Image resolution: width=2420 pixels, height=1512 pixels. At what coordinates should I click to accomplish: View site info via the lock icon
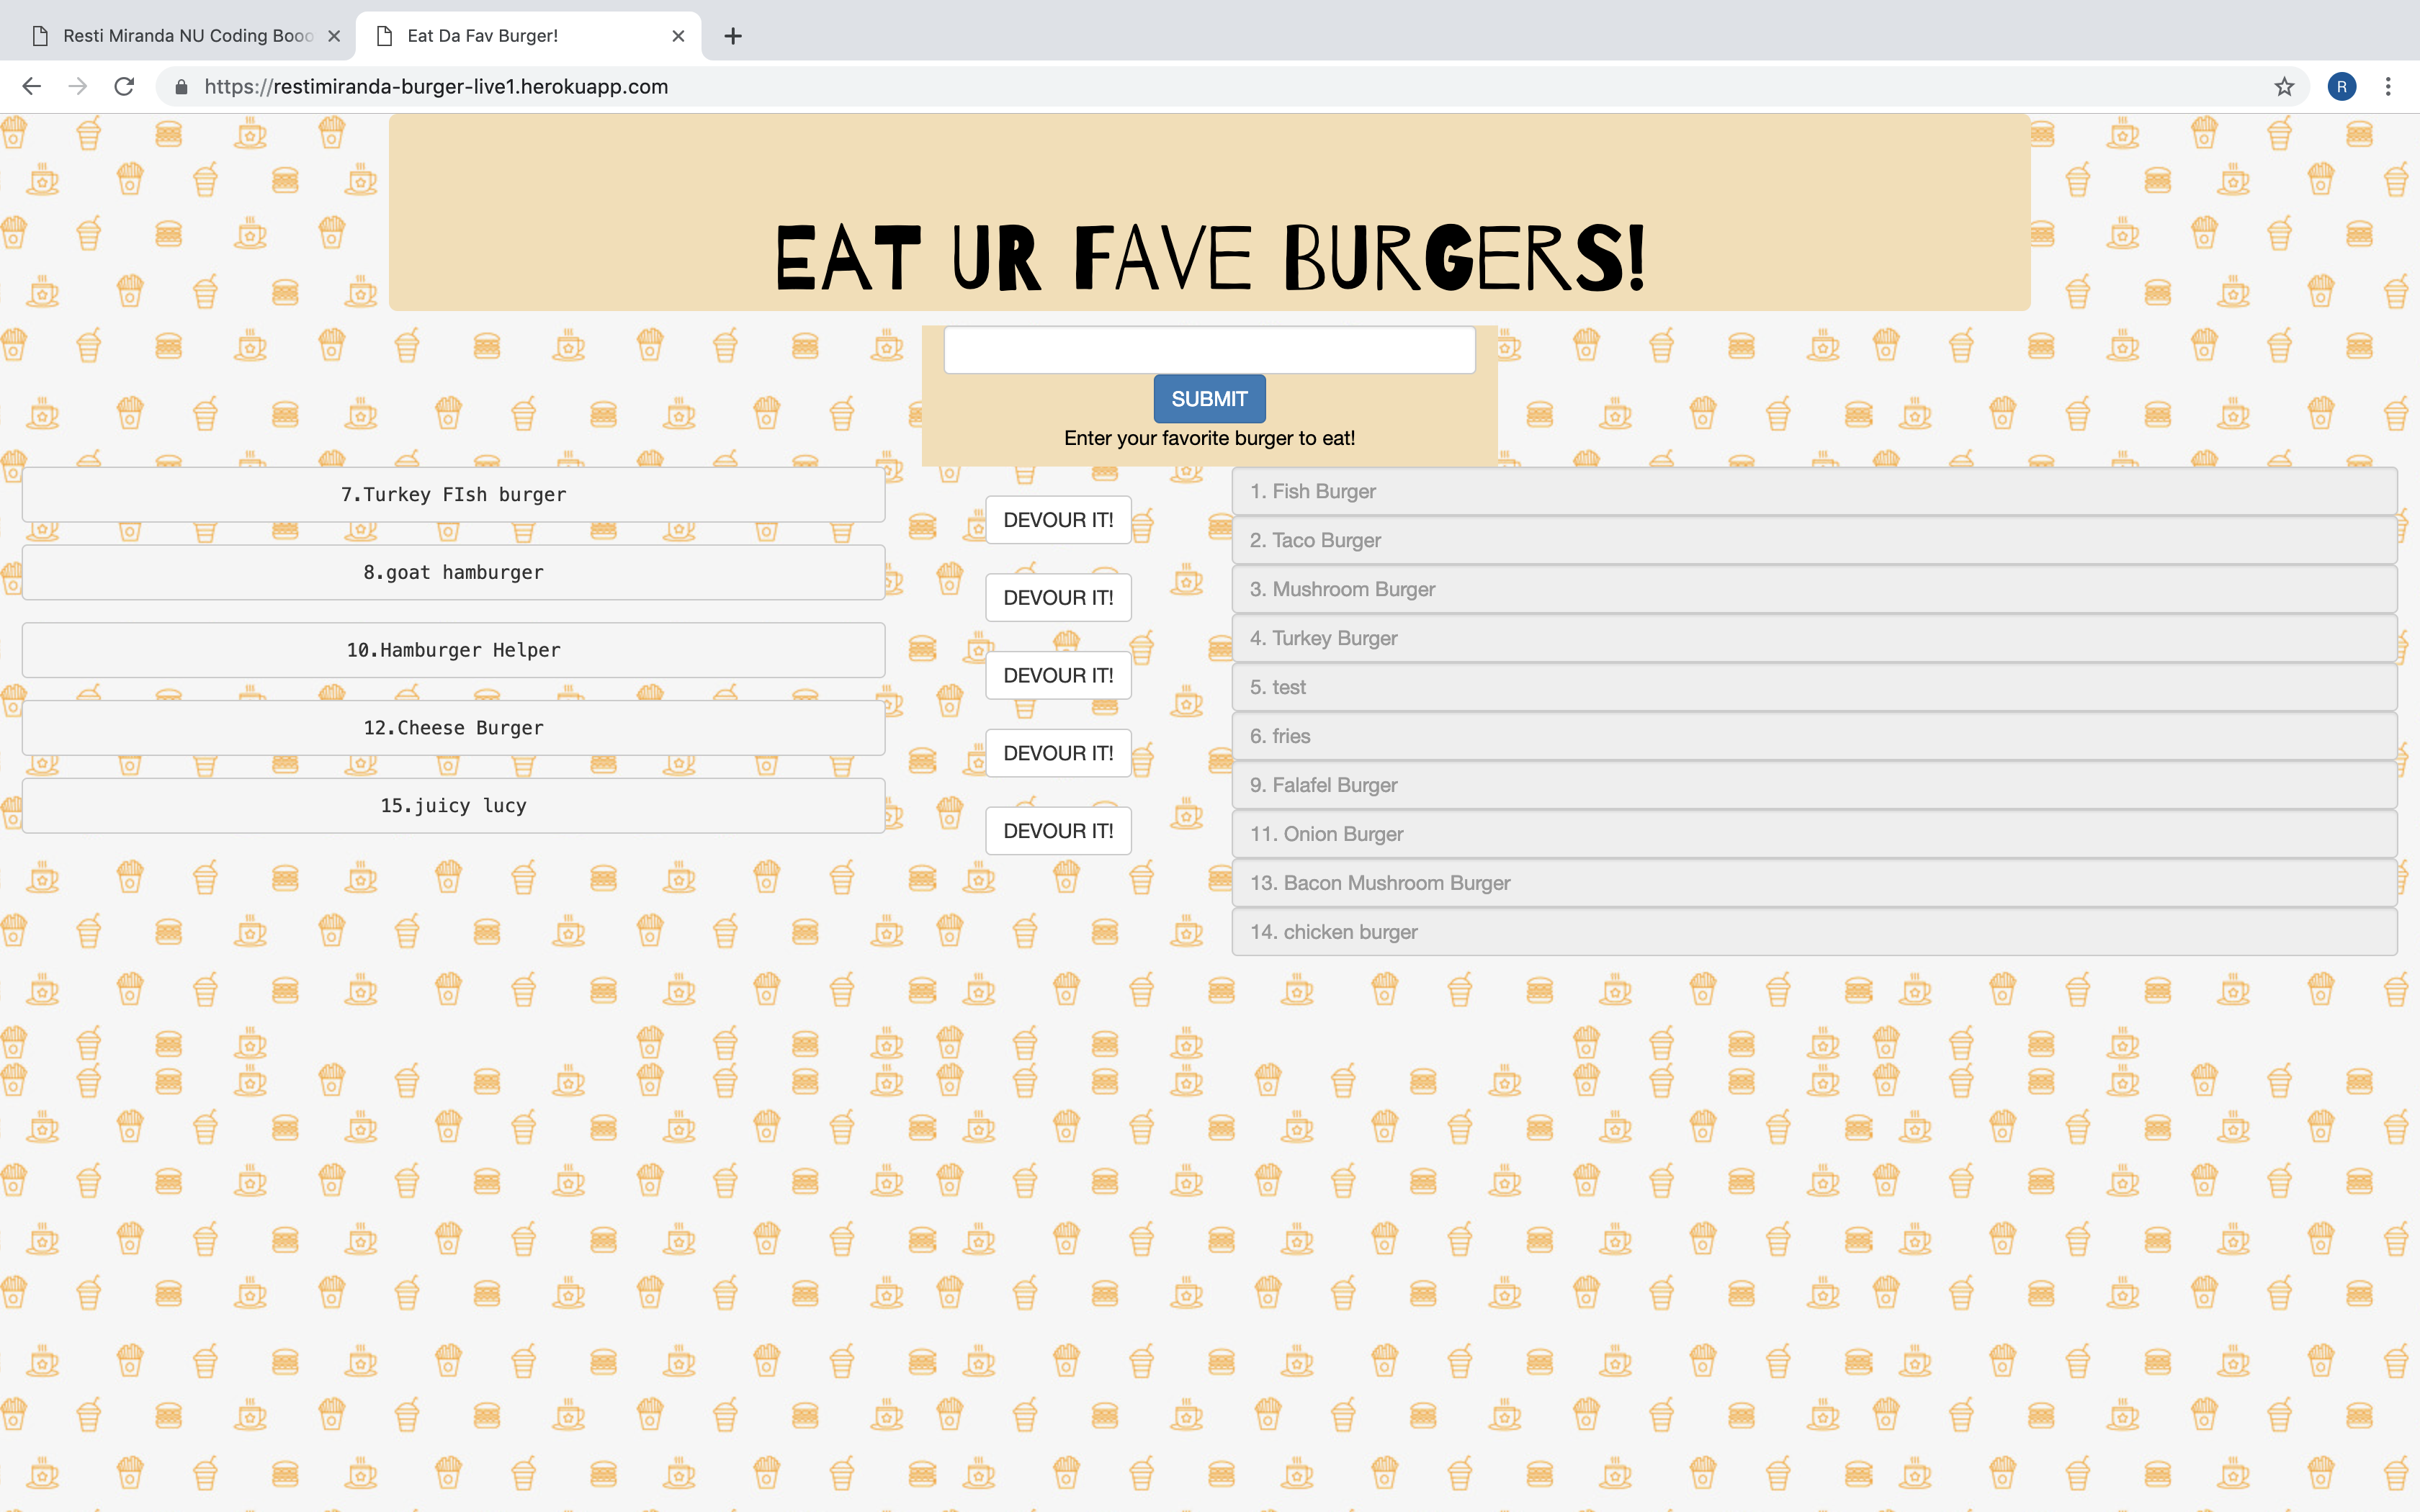pyautogui.click(x=181, y=87)
